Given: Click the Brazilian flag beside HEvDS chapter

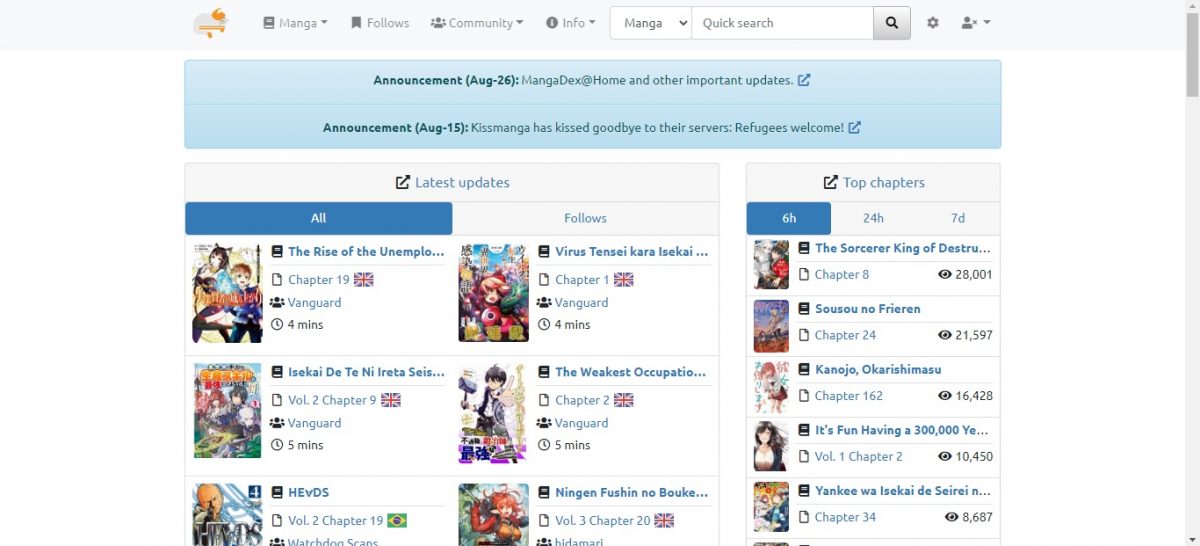Looking at the screenshot, I should pyautogui.click(x=397, y=521).
